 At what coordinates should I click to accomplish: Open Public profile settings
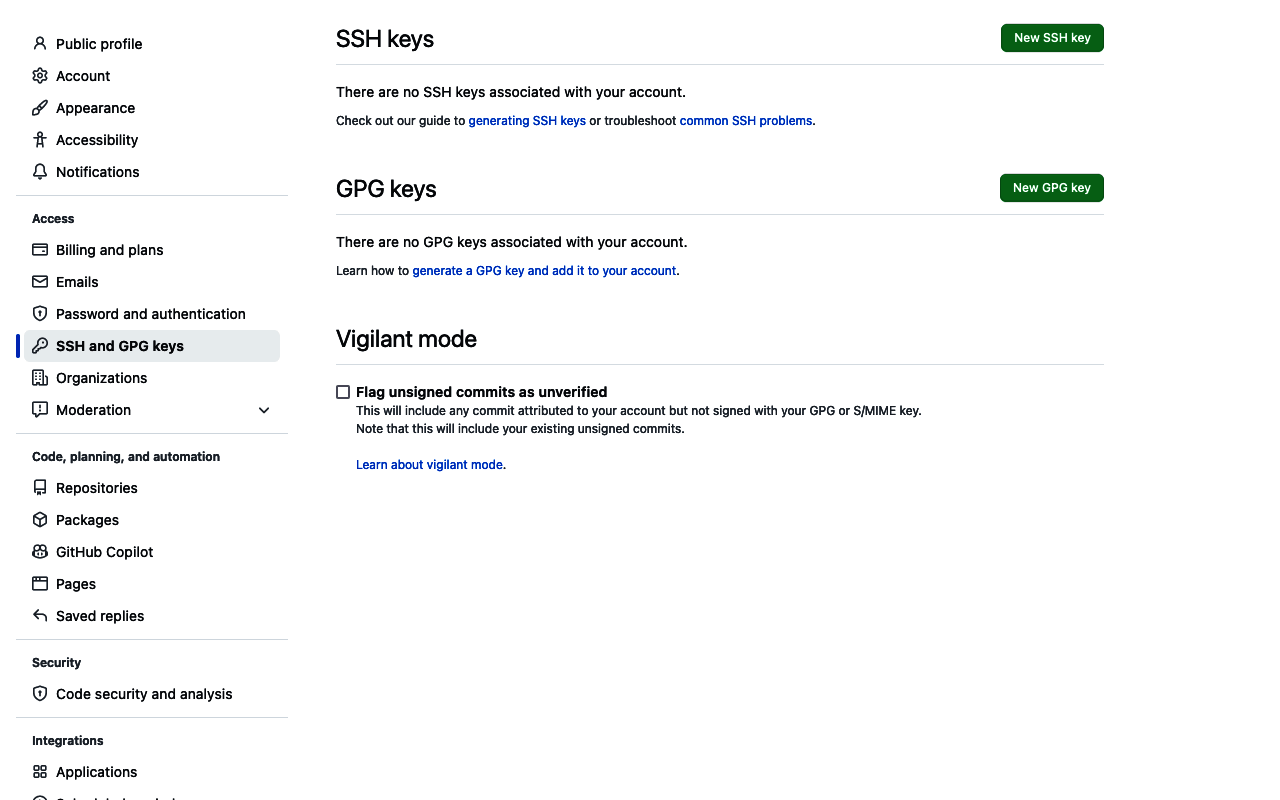[x=99, y=43]
